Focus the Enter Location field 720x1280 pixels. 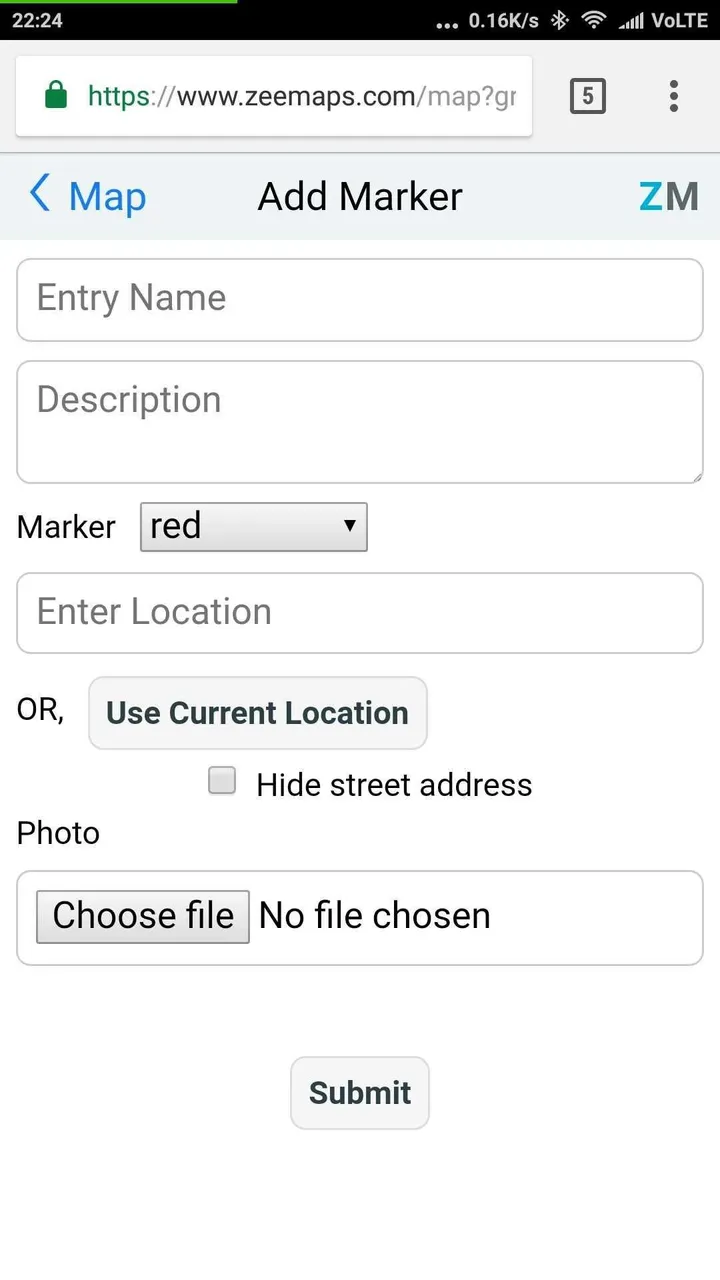360,613
